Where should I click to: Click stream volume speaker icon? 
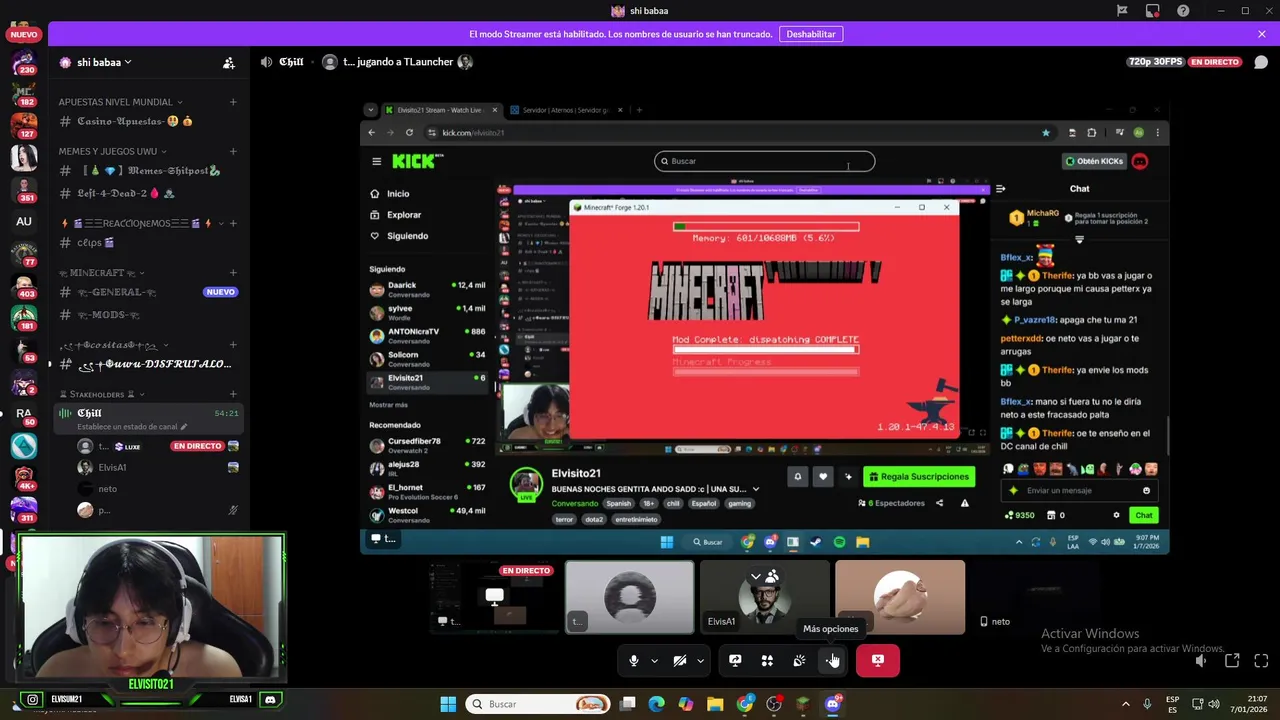pos(1201,661)
